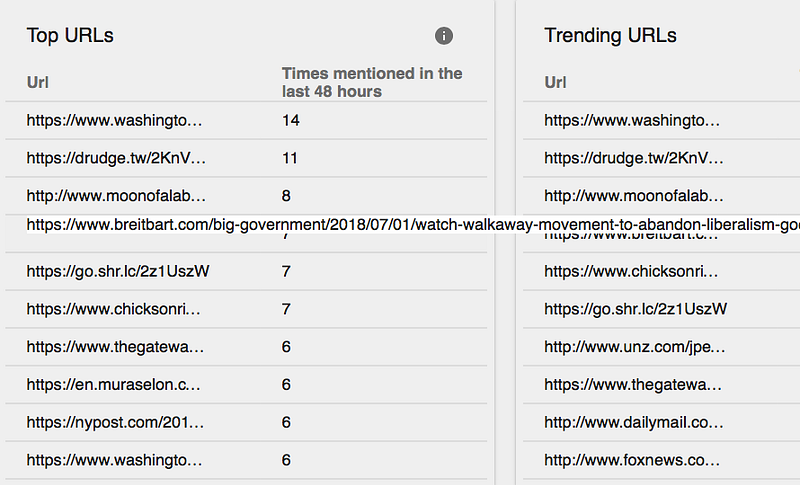The image size is (800, 485).
Task: Open the en.muraselon link in Top URLs
Action: click(x=114, y=385)
